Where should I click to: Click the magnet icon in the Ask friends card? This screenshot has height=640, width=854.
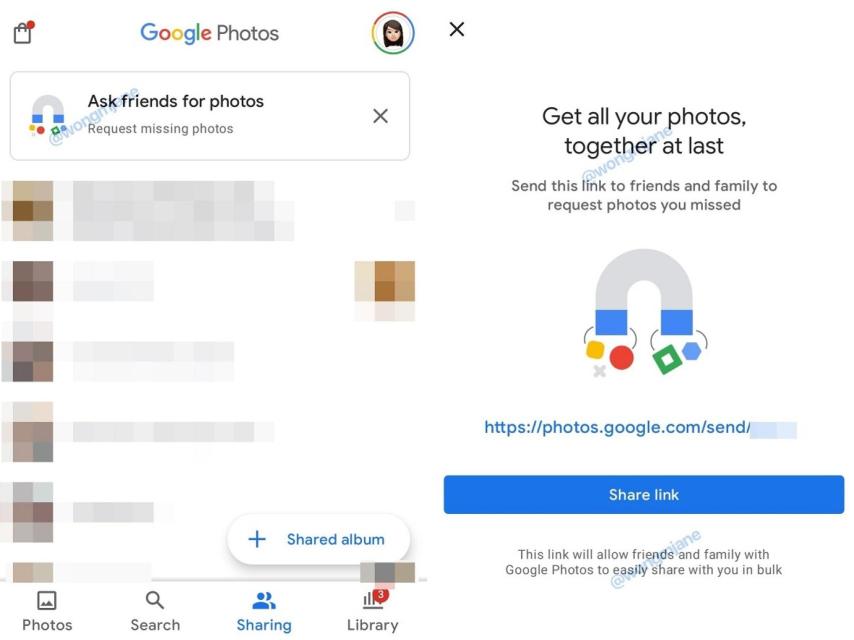coord(47,115)
